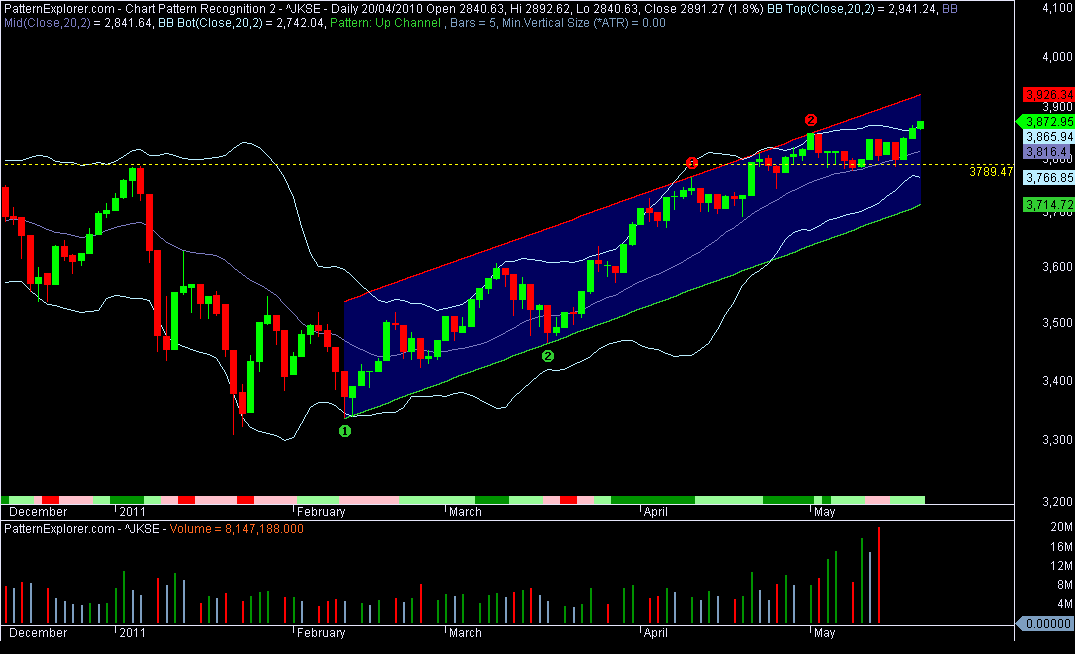Click the 4,000 price axis label
Image resolution: width=1075 pixels, height=654 pixels.
coord(1057,57)
